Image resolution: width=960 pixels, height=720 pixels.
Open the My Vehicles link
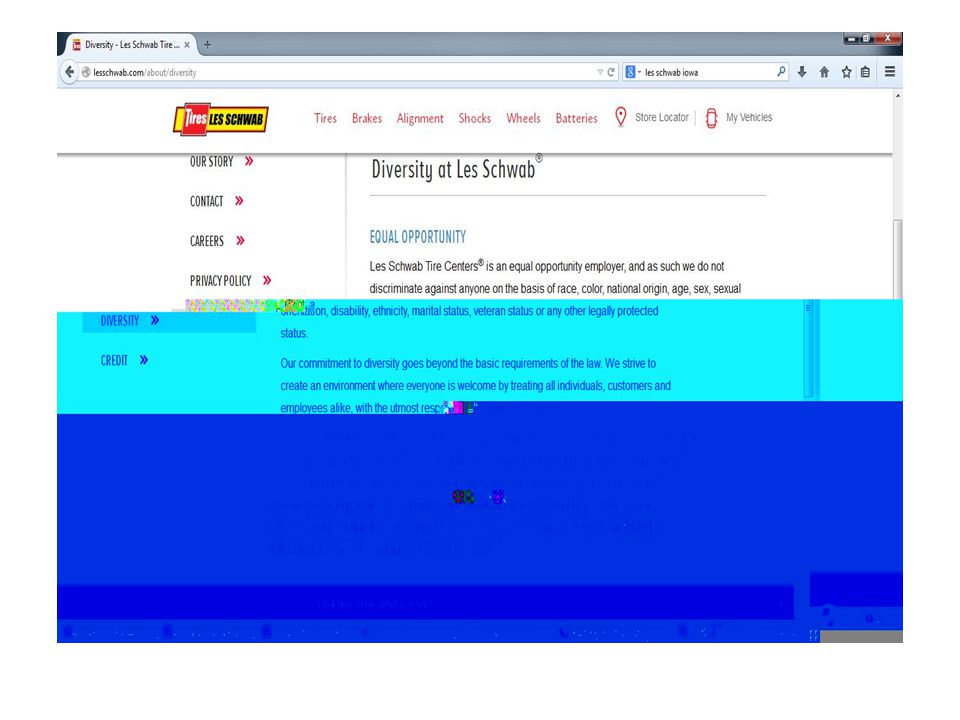(x=749, y=117)
